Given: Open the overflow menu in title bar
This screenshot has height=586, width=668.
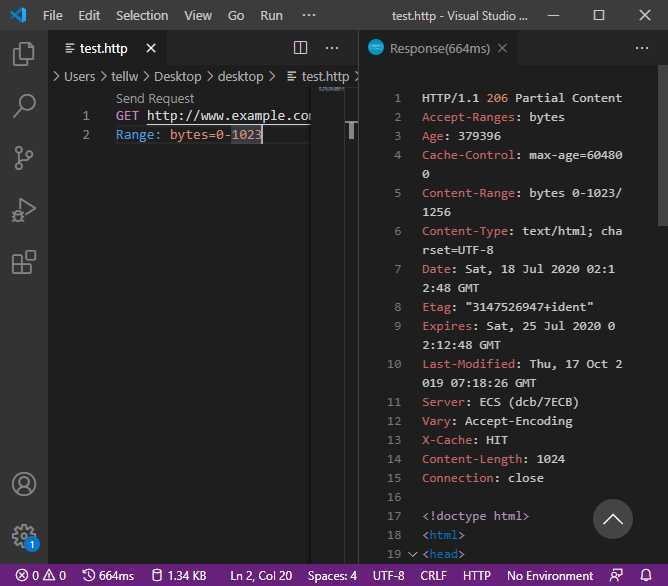Looking at the screenshot, I should click(308, 15).
